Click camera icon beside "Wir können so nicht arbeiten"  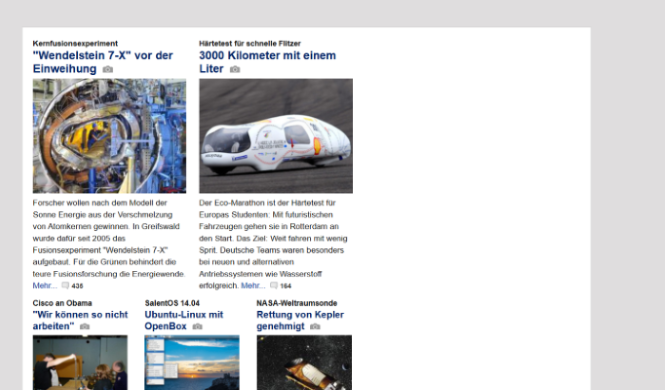[85, 326]
